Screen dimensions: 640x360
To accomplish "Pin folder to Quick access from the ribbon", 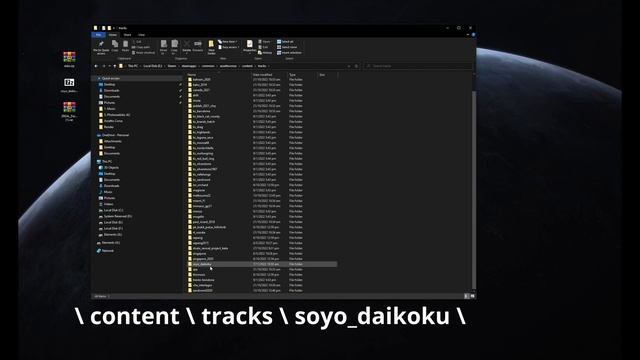I will point(101,47).
